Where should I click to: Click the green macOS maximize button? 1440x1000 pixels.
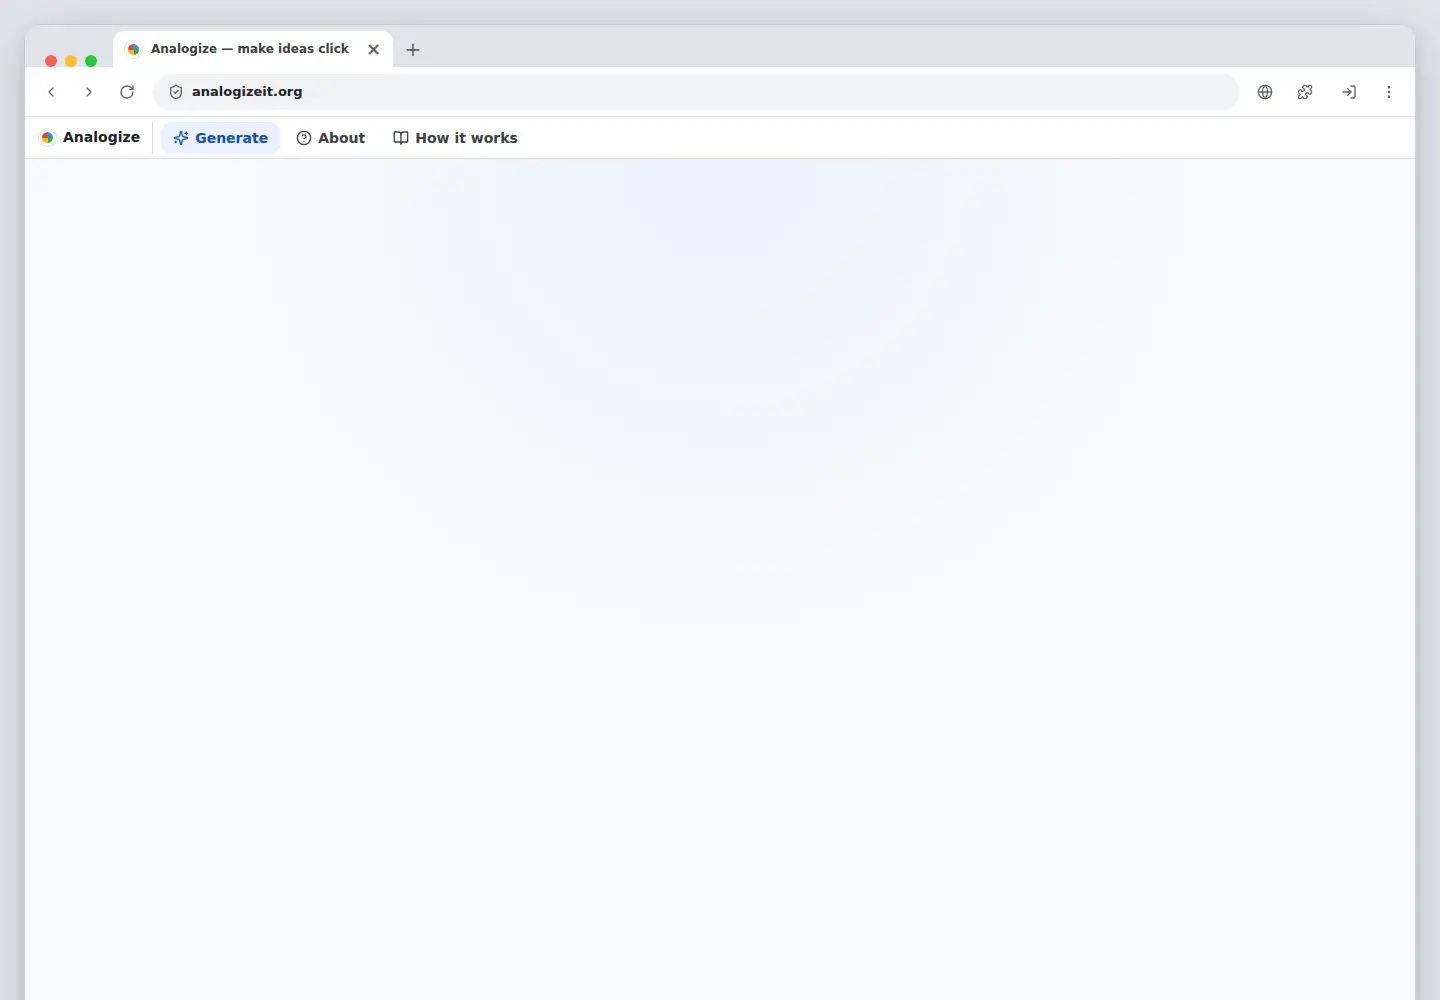click(x=91, y=61)
